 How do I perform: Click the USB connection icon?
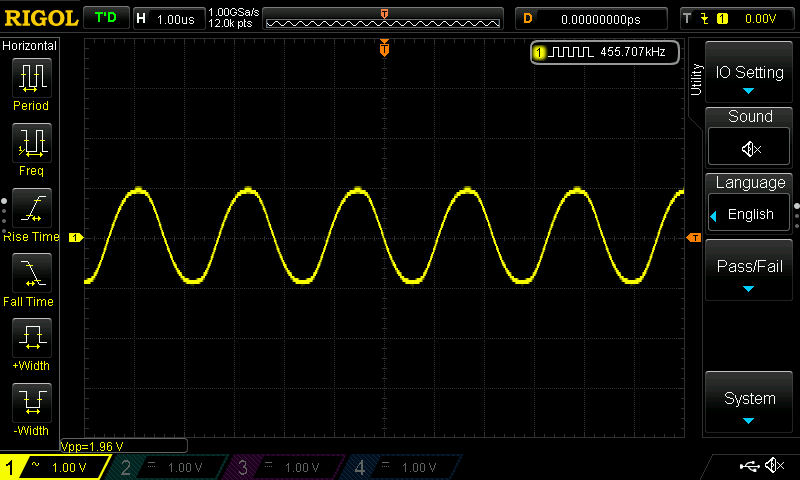click(x=749, y=466)
